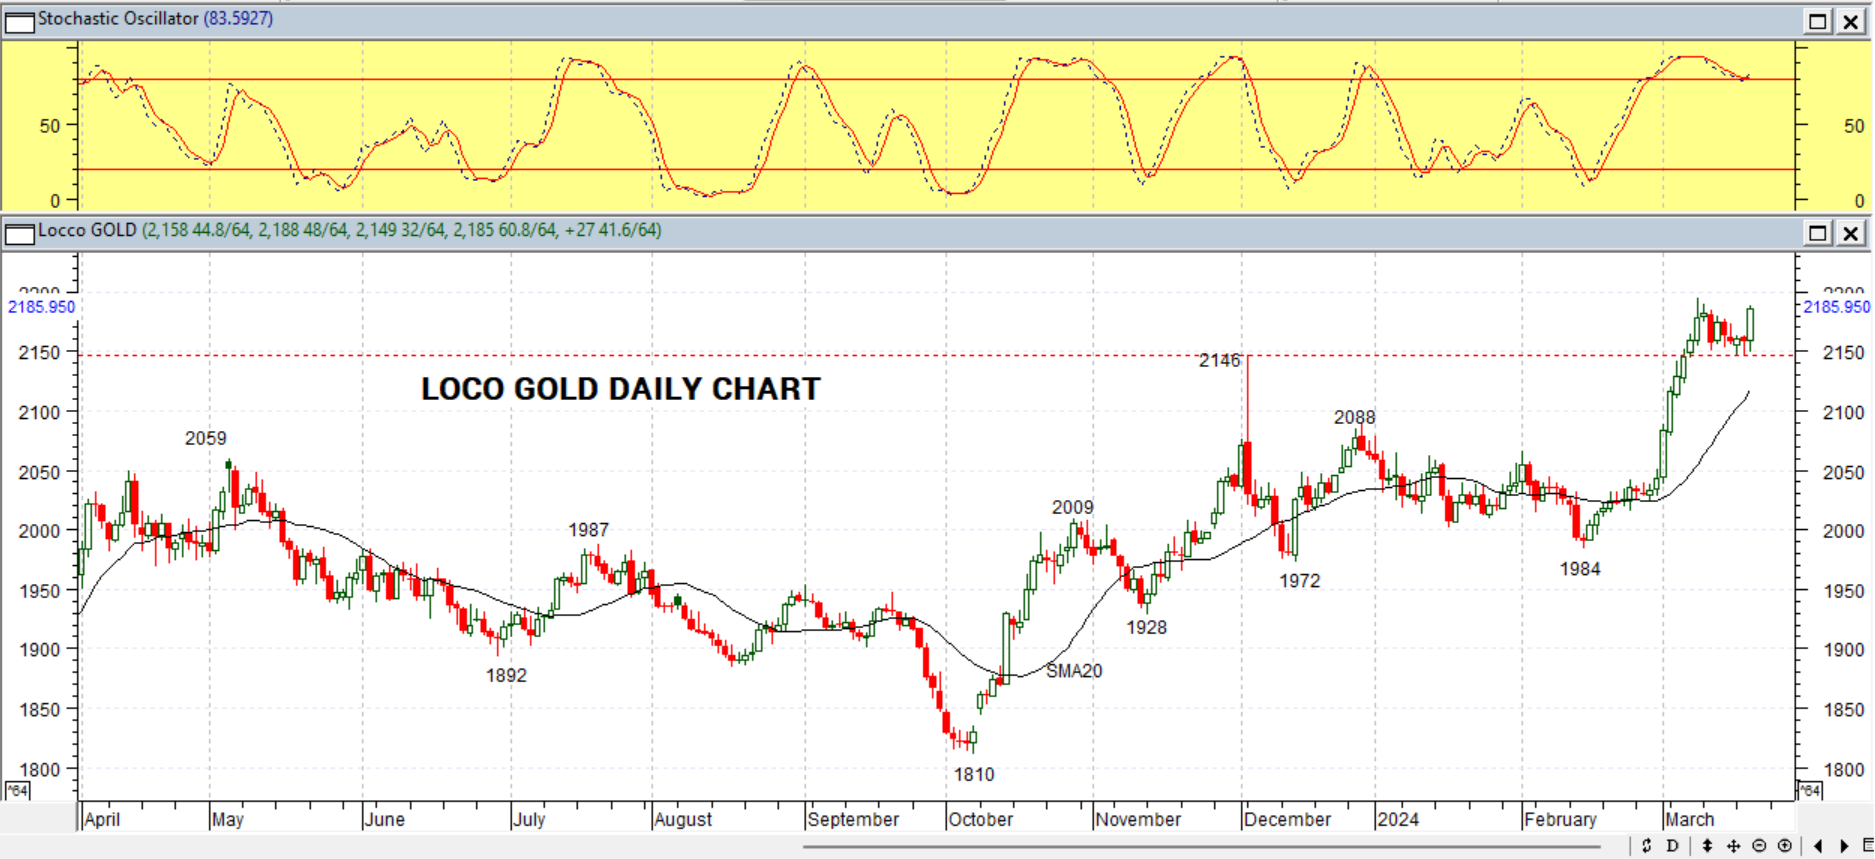1875x859 pixels.
Task: Maximize the Locco GOLD pane
Action: pos(1818,233)
